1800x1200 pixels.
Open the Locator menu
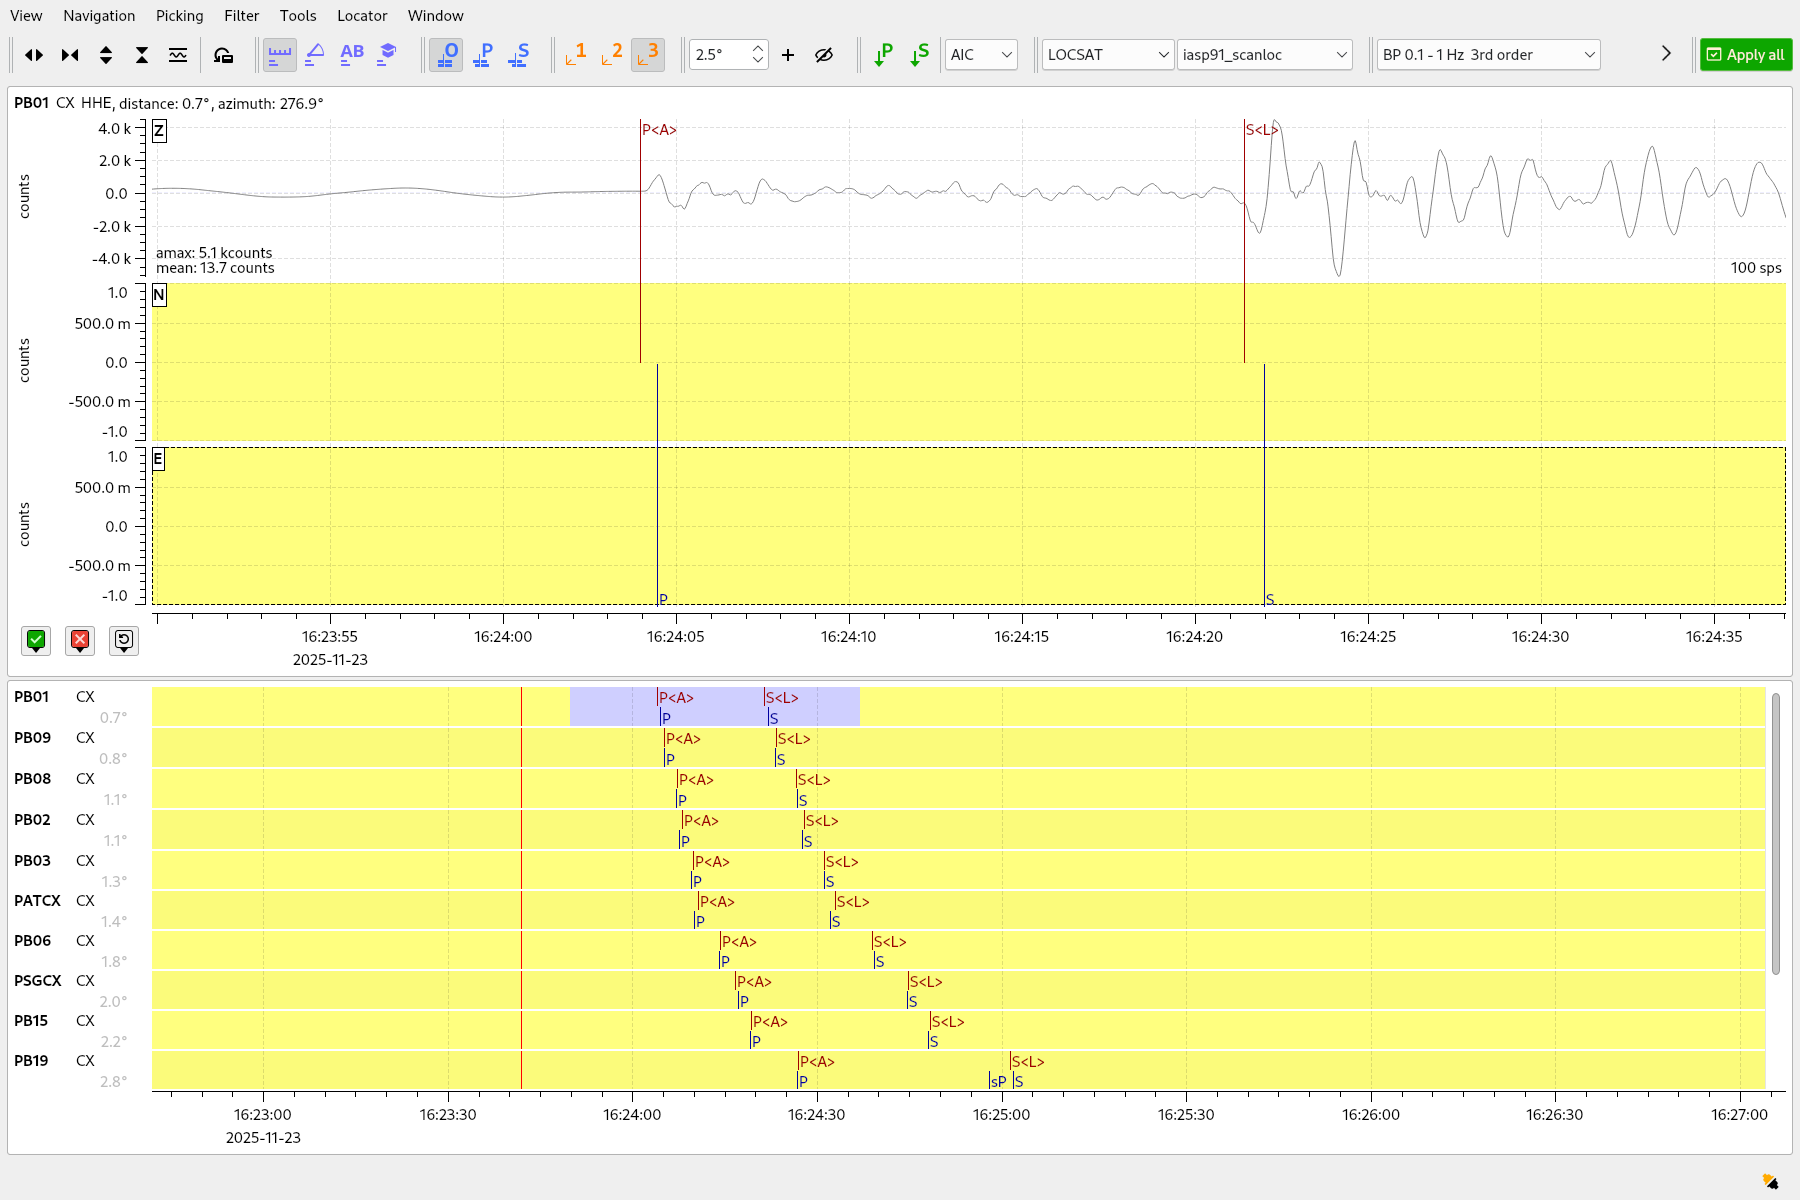(362, 16)
